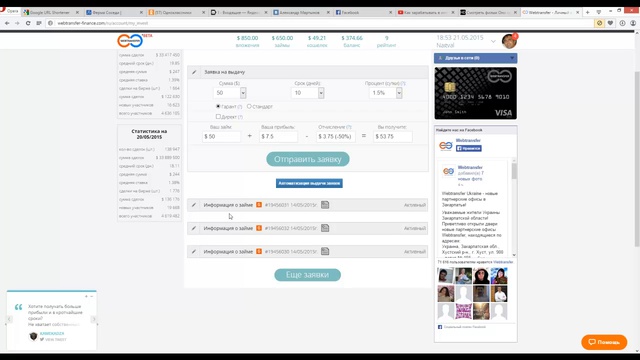Open the Сумма ($) dropdown
Screen dimensions: 640x360
pos(230,93)
